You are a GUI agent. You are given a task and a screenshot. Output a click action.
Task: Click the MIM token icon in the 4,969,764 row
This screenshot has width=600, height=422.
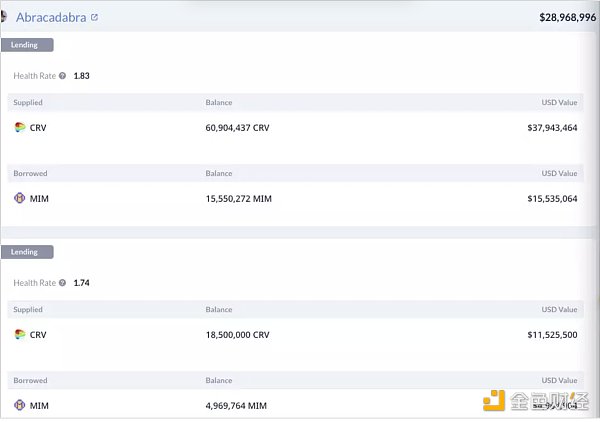20,405
